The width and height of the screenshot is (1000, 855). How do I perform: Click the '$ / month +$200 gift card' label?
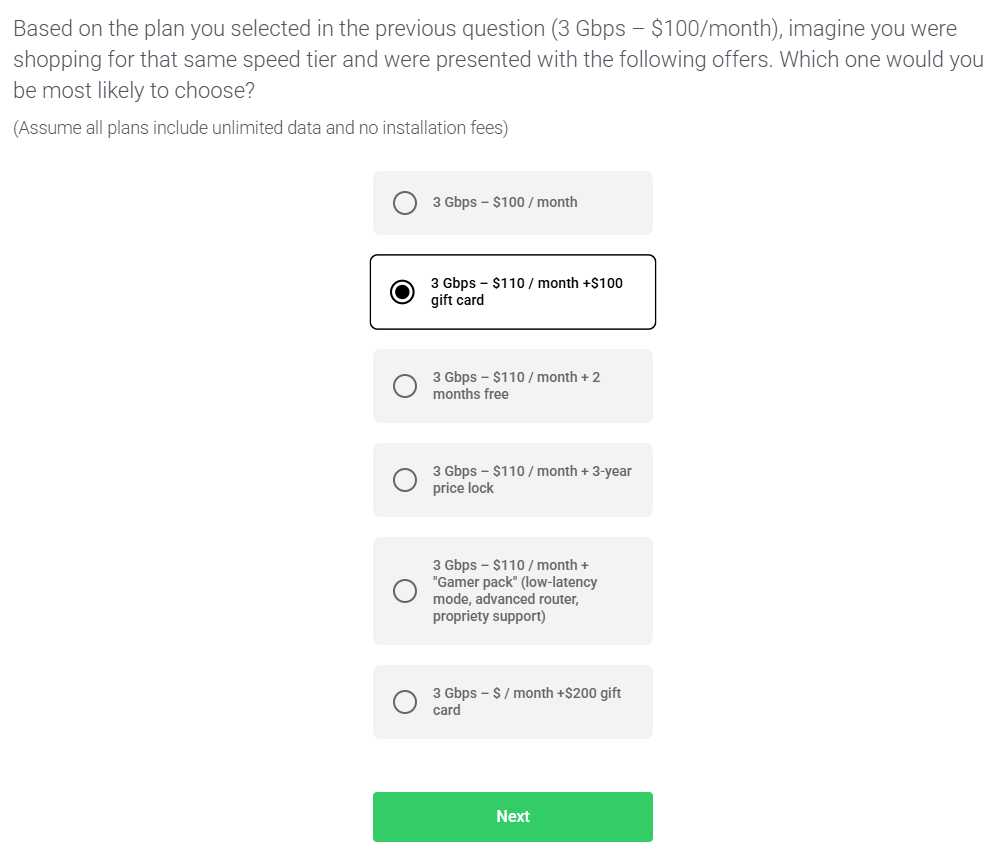tap(527, 701)
